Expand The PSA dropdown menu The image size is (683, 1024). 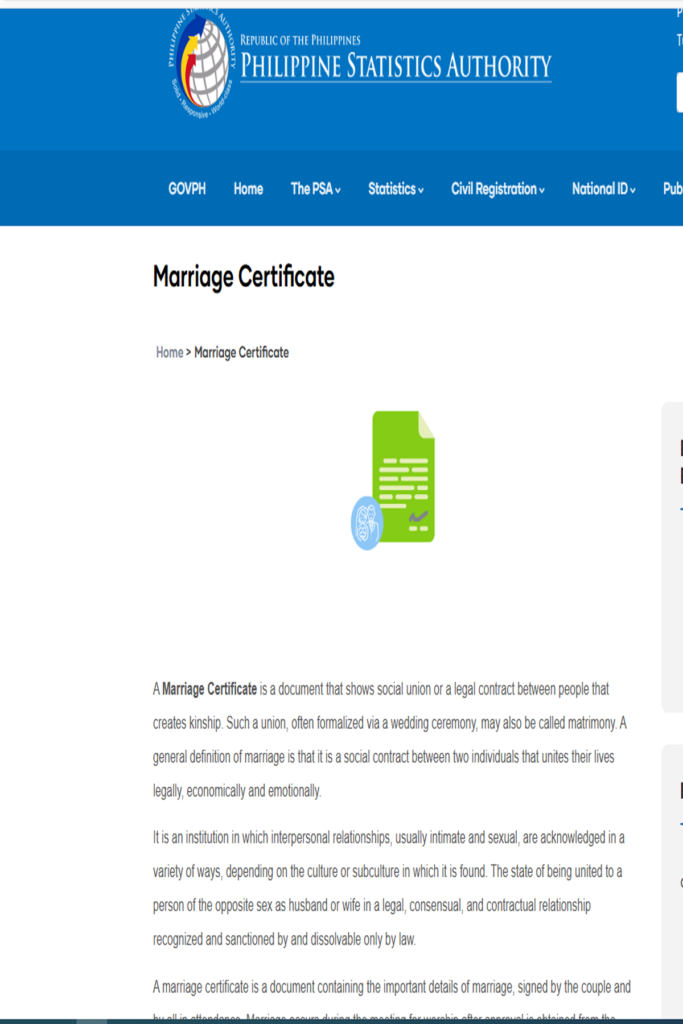315,189
